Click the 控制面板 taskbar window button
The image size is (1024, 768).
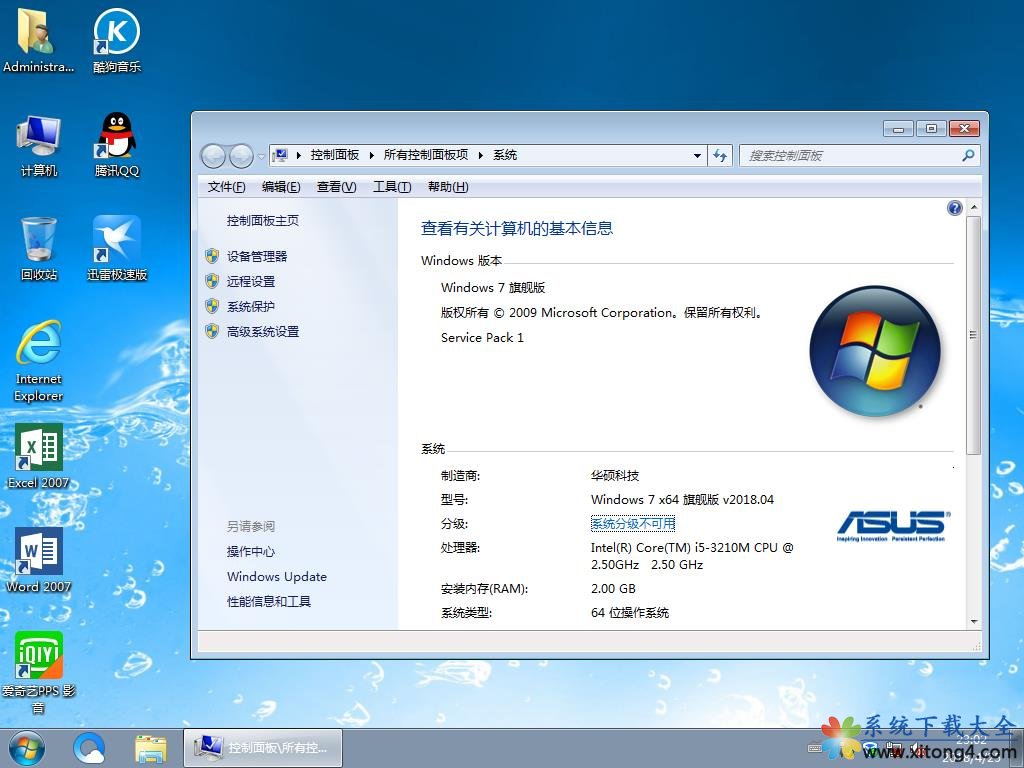click(x=263, y=748)
